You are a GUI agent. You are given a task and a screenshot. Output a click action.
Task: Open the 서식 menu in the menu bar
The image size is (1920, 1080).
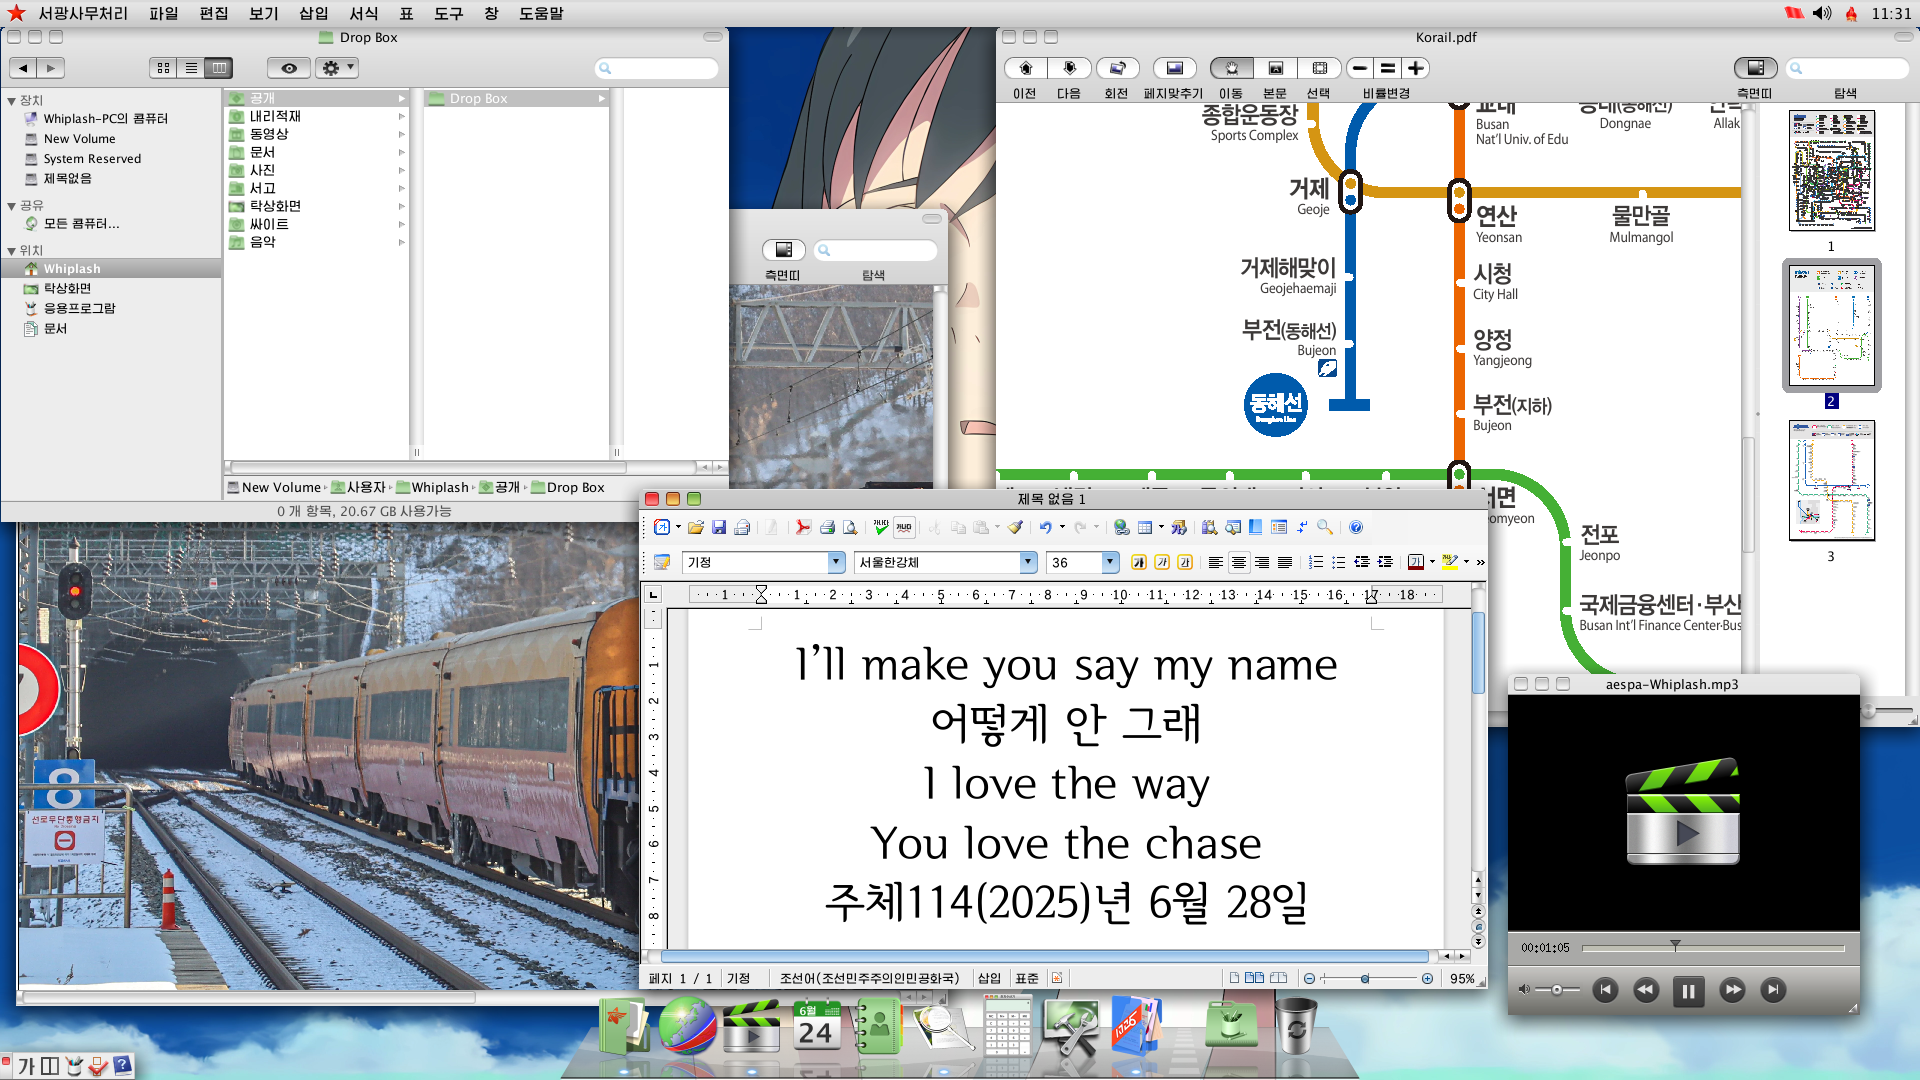coord(363,13)
